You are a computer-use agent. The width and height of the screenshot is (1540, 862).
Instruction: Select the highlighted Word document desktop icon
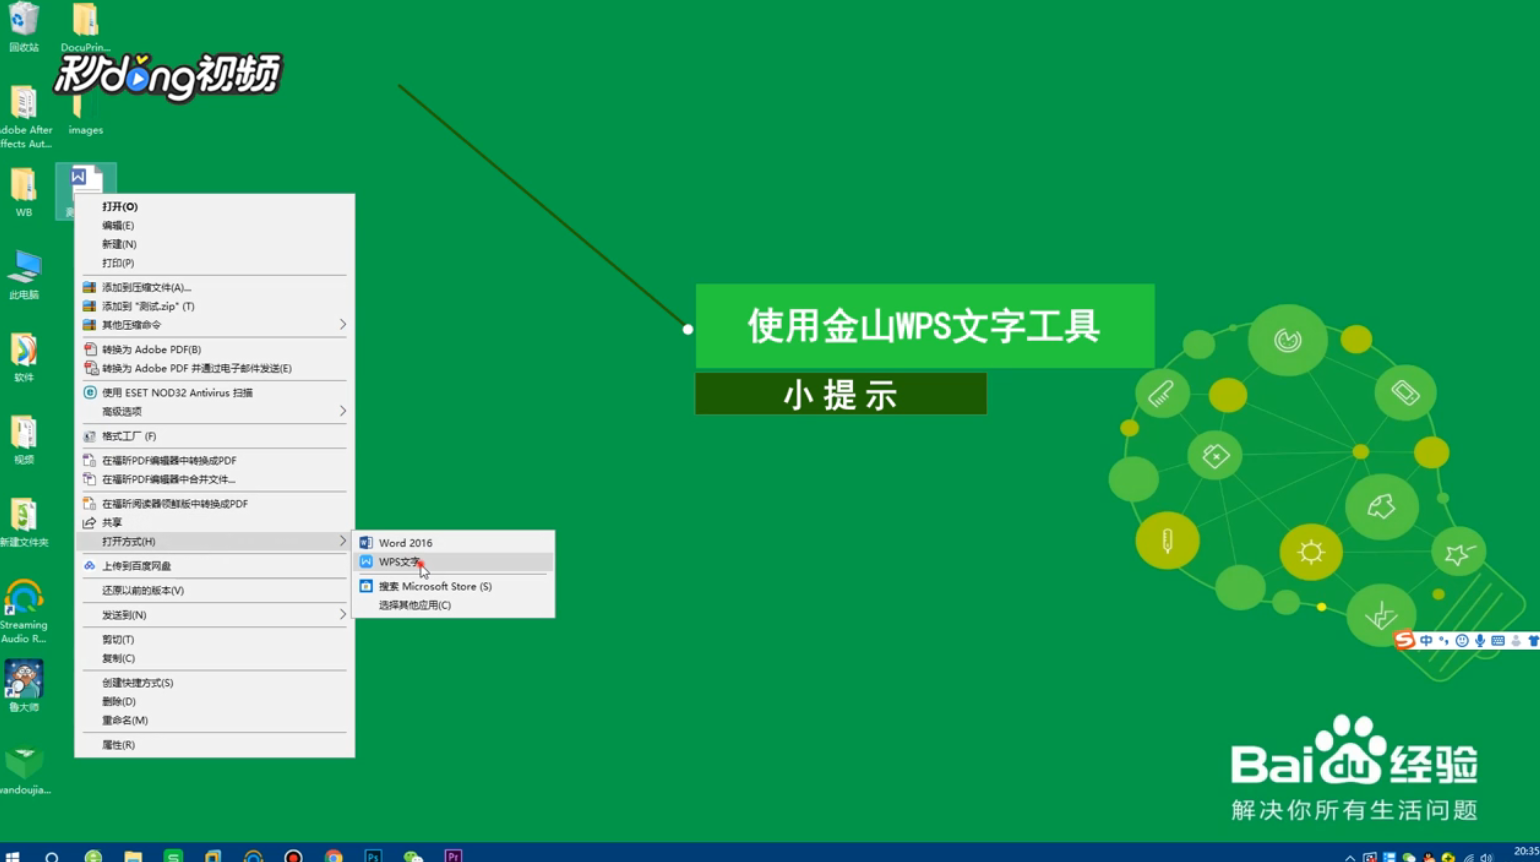pyautogui.click(x=86, y=180)
